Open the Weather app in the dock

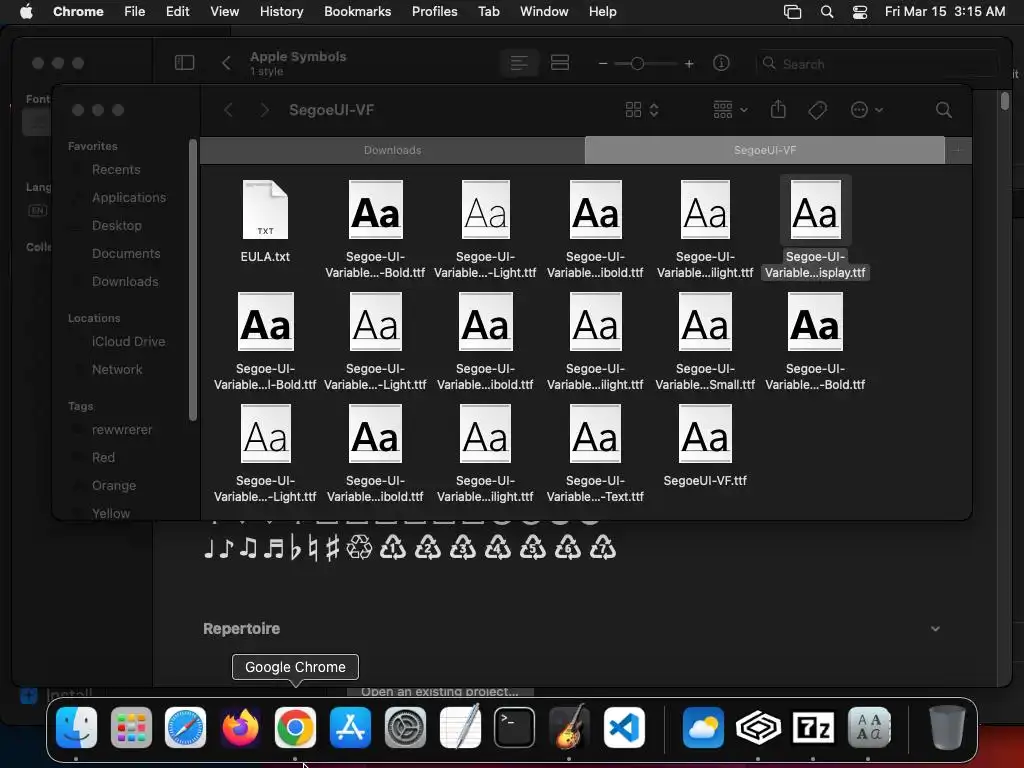(x=703, y=728)
